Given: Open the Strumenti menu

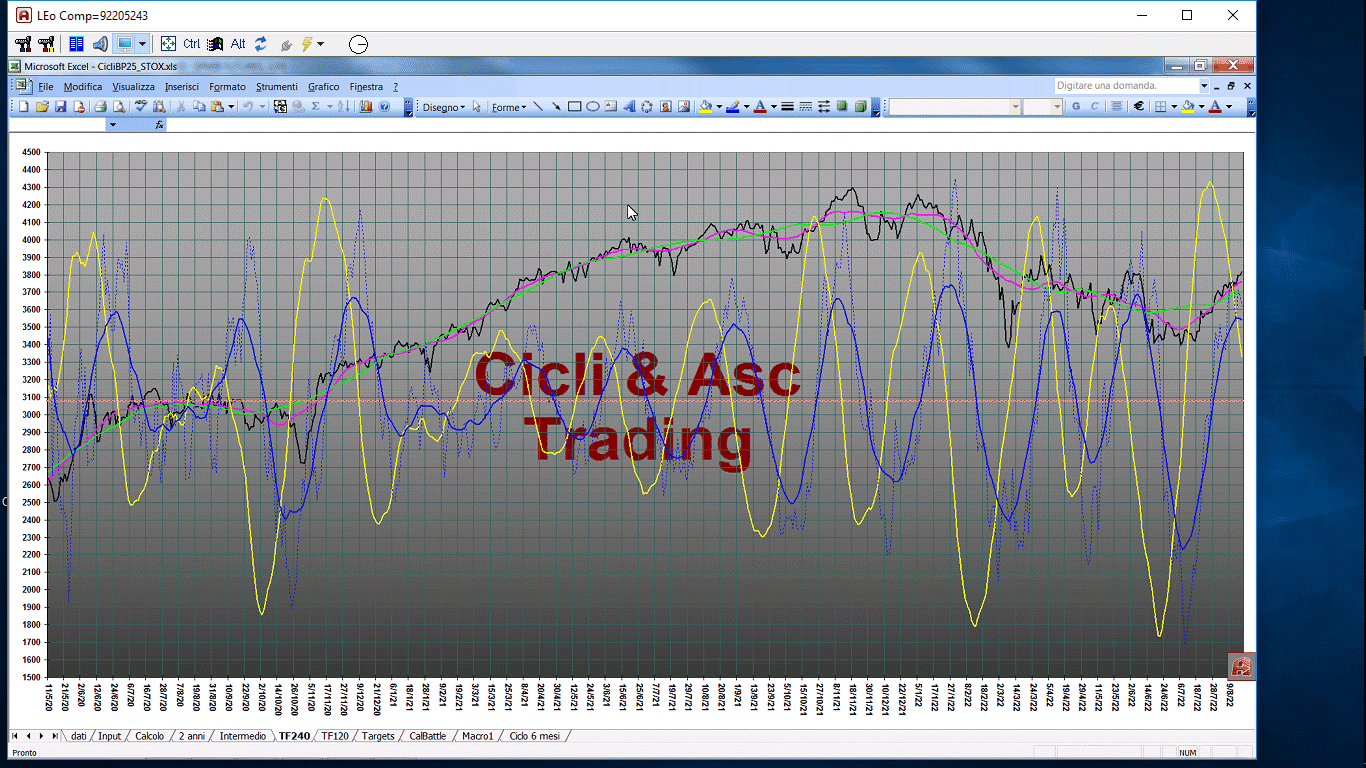Looking at the screenshot, I should [x=277, y=87].
